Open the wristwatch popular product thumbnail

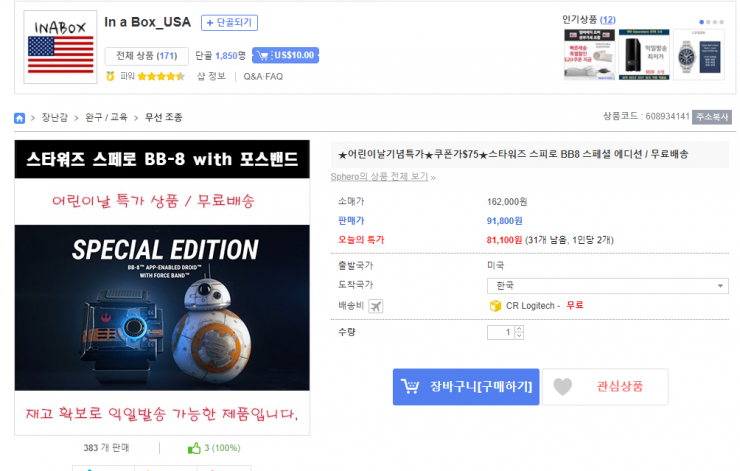click(x=698, y=54)
